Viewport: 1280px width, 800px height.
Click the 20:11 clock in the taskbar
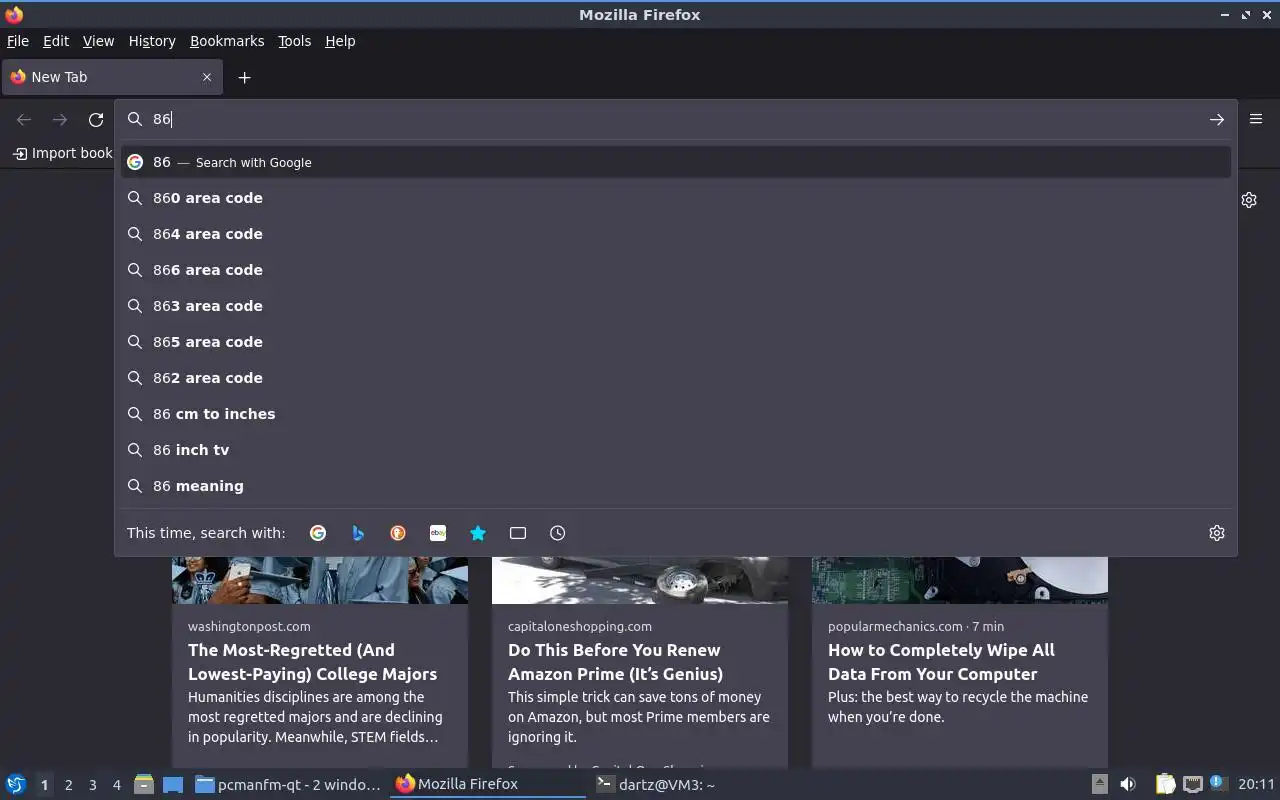coord(1256,784)
